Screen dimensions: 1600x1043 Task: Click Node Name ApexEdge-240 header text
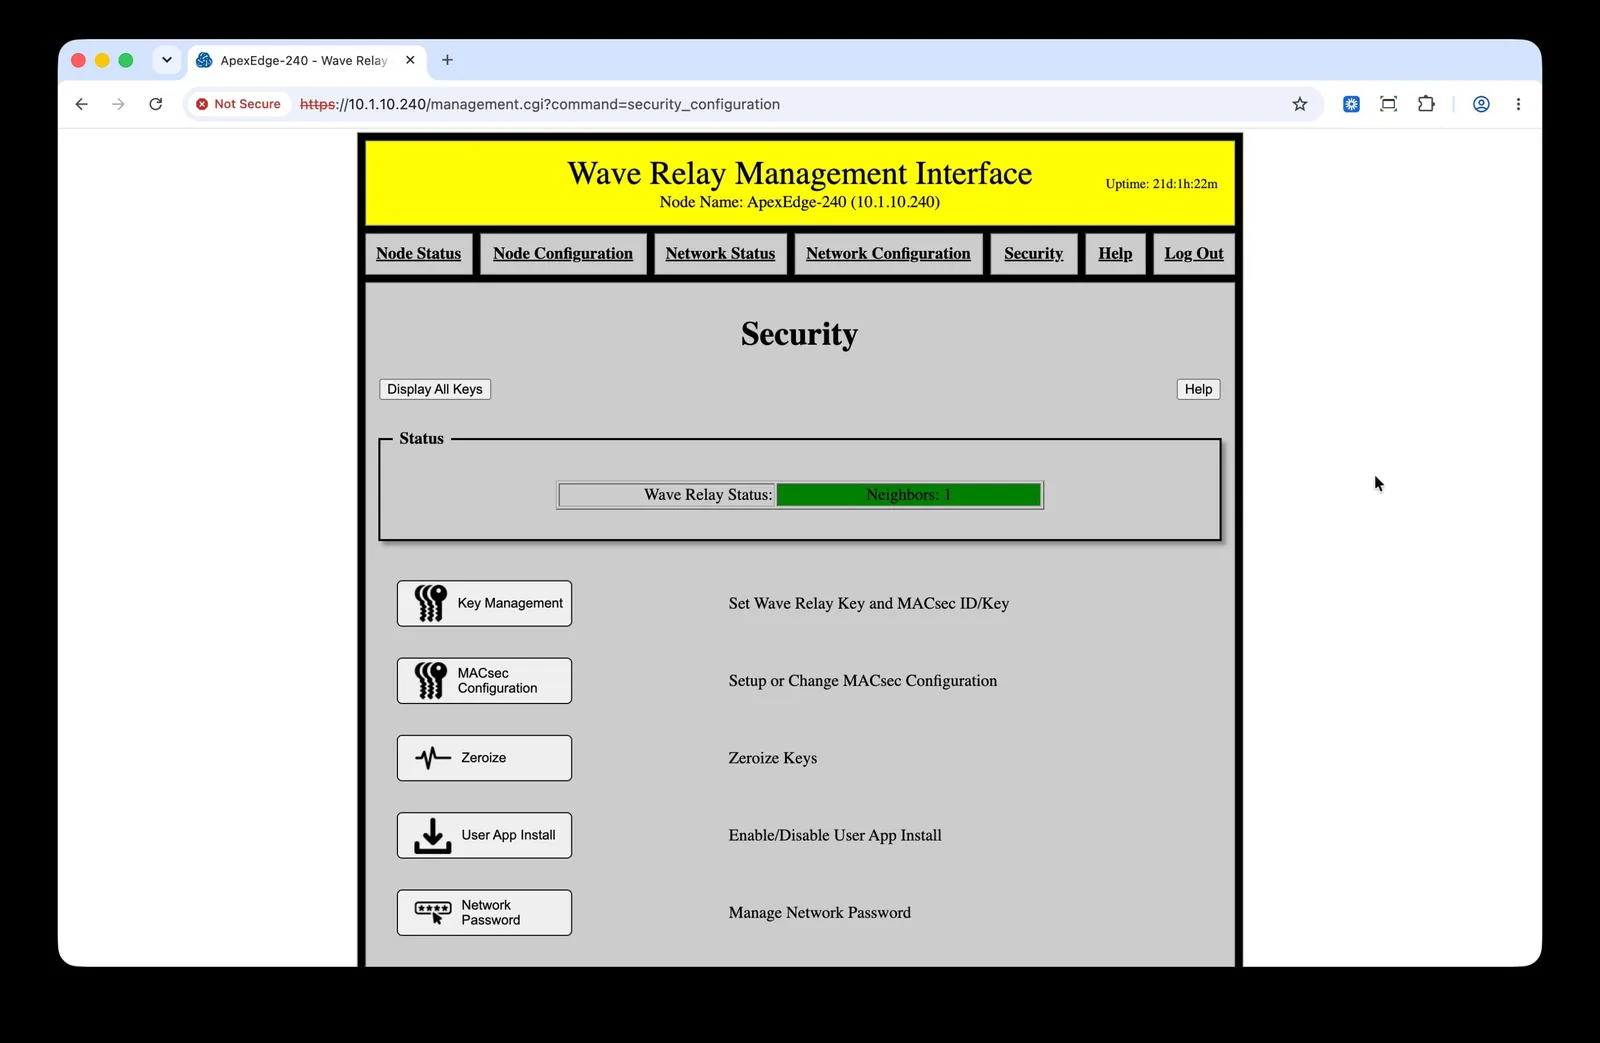(x=799, y=202)
